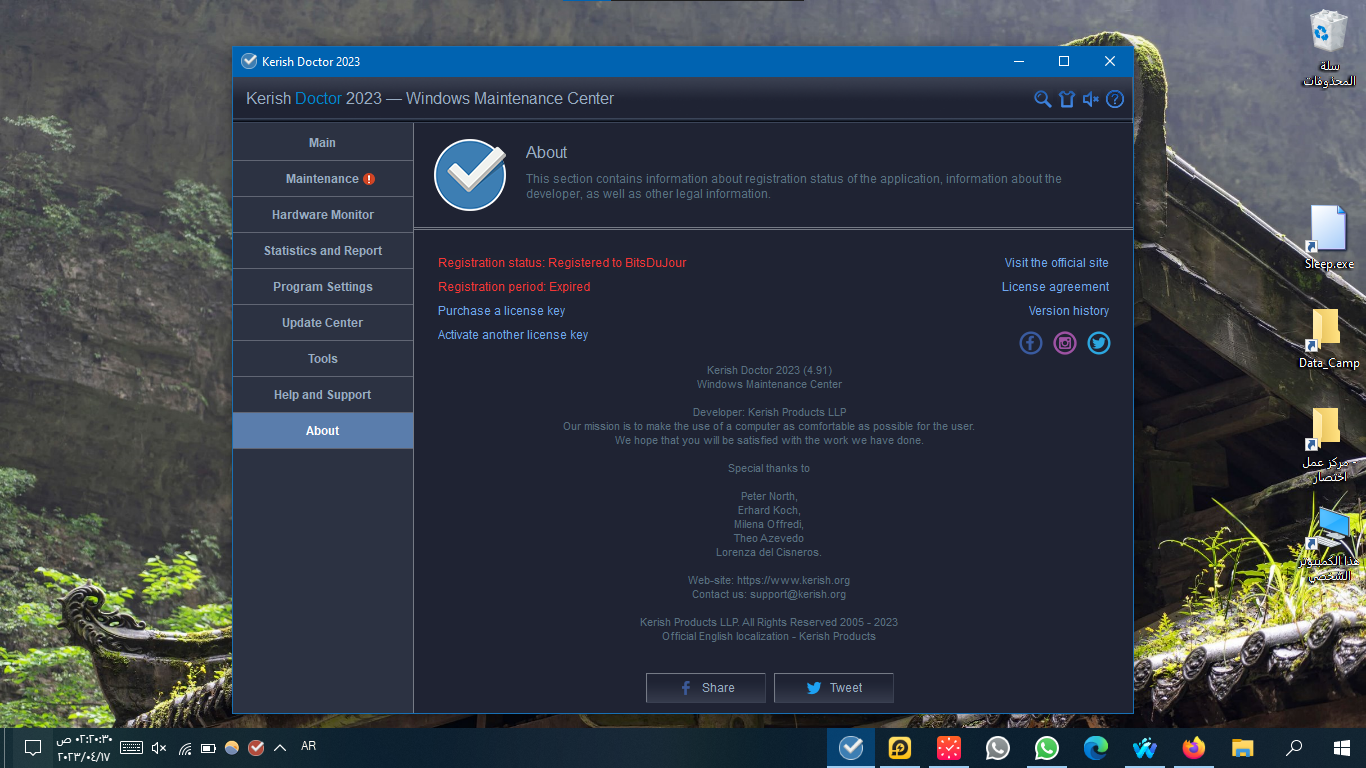The height and width of the screenshot is (768, 1366).
Task: Open the Windows Start menu
Action: pos(1342,748)
